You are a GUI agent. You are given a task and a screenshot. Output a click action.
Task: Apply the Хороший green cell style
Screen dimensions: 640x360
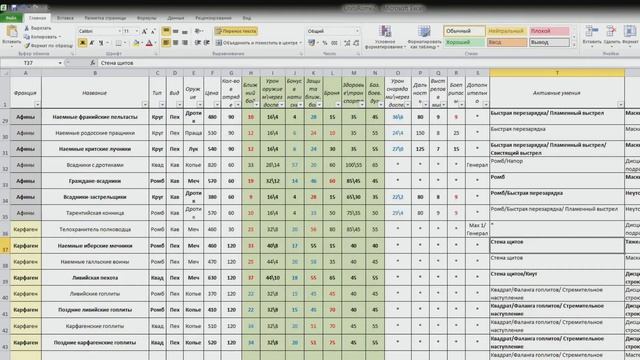tap(464, 42)
